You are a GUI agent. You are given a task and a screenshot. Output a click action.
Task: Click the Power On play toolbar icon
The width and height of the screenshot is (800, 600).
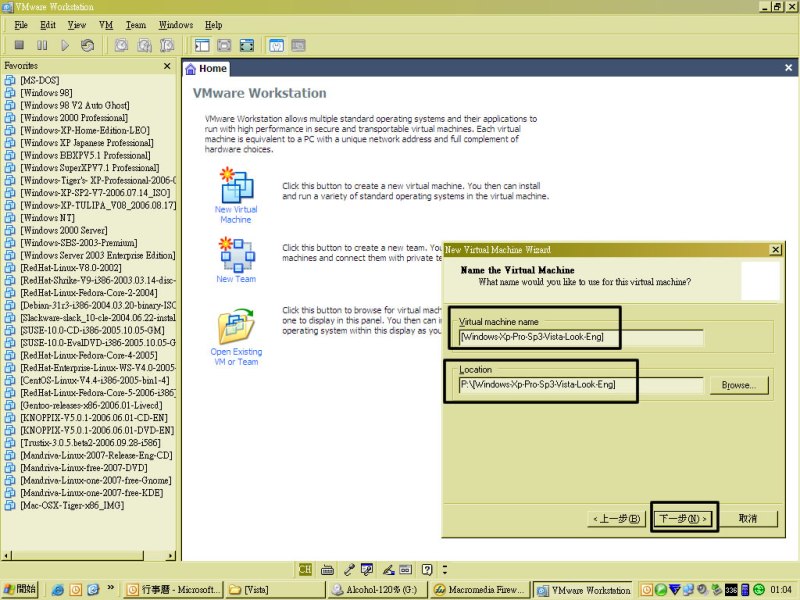click(x=65, y=45)
